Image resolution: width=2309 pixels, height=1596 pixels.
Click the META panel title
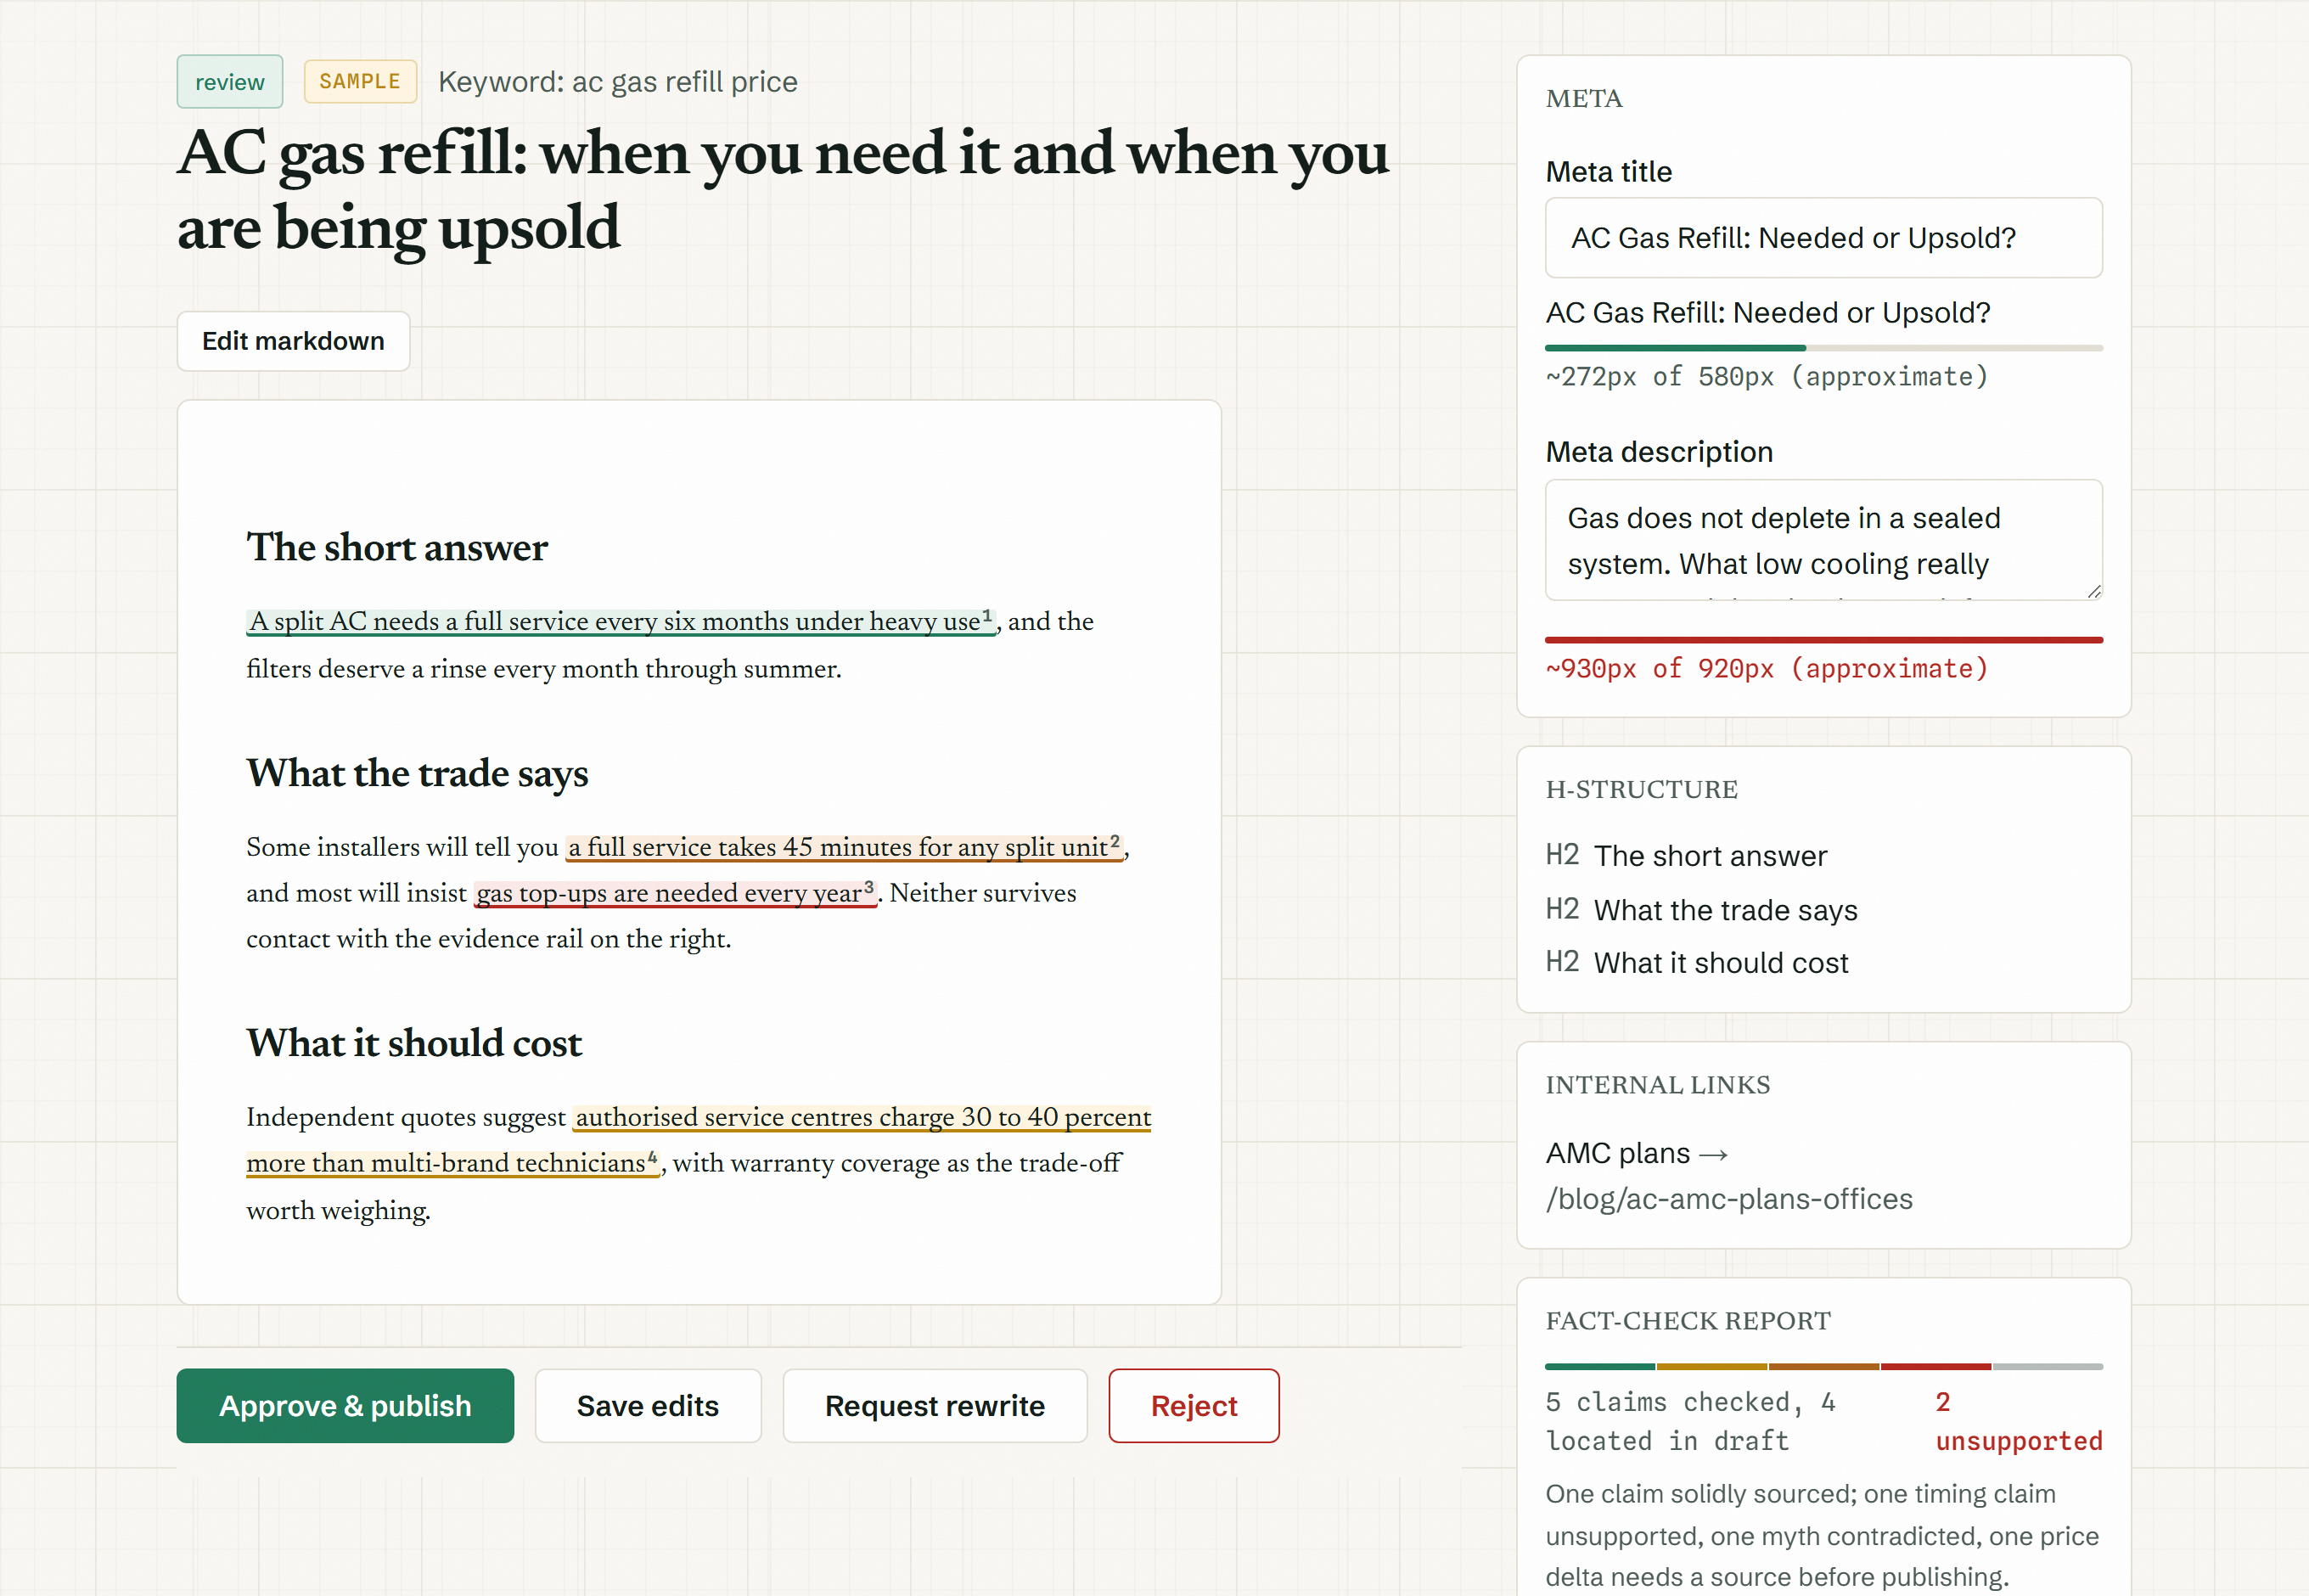1583,98
